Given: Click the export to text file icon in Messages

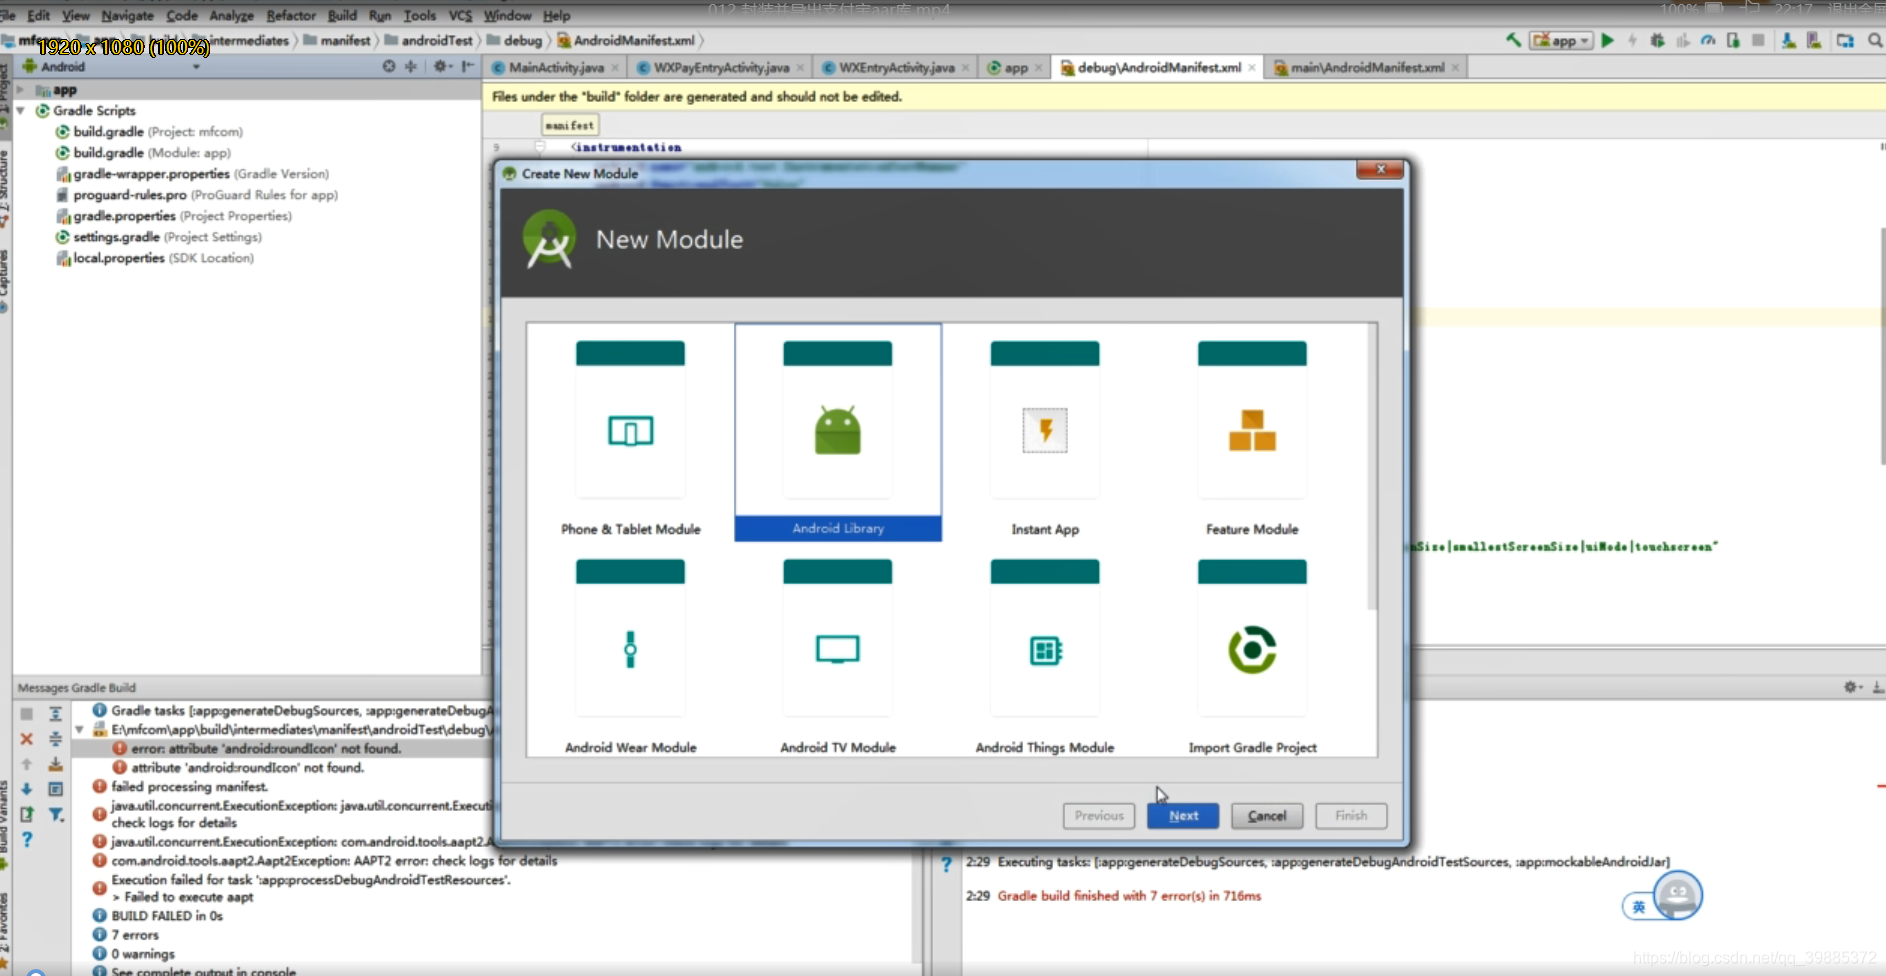Looking at the screenshot, I should tap(27, 815).
